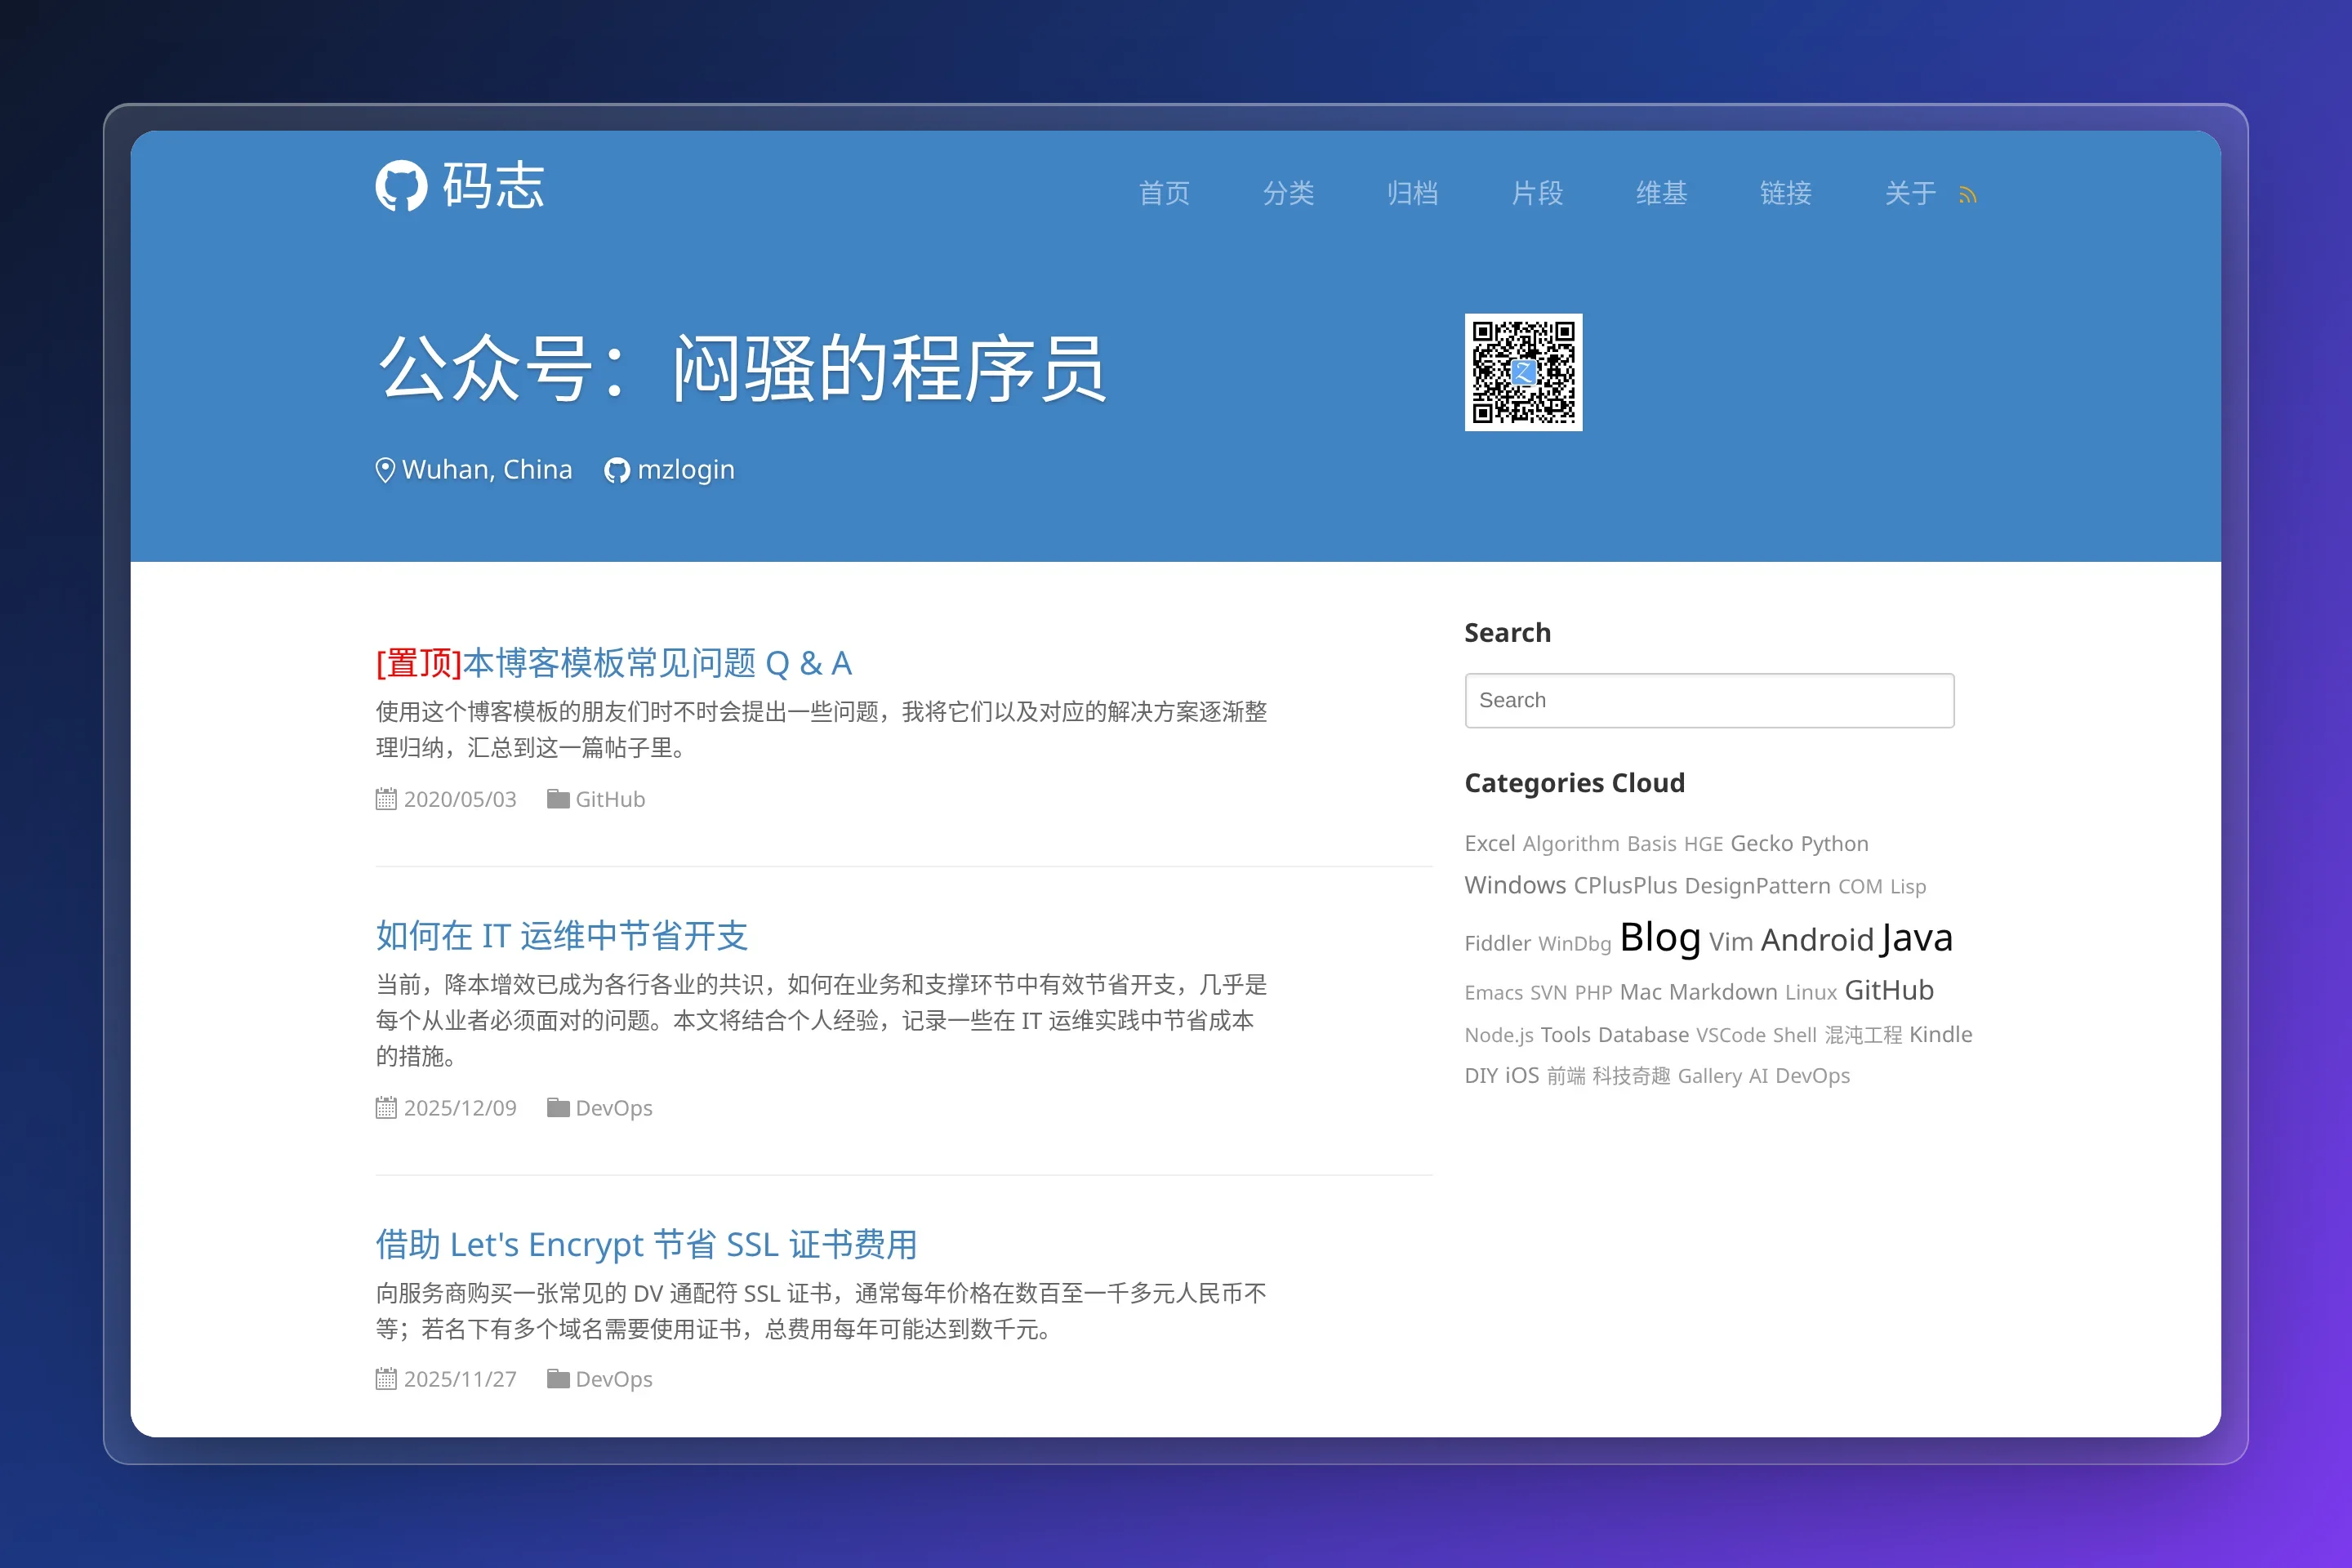
Task: Select the DesignPattern category in the cloud
Action: [1758, 886]
